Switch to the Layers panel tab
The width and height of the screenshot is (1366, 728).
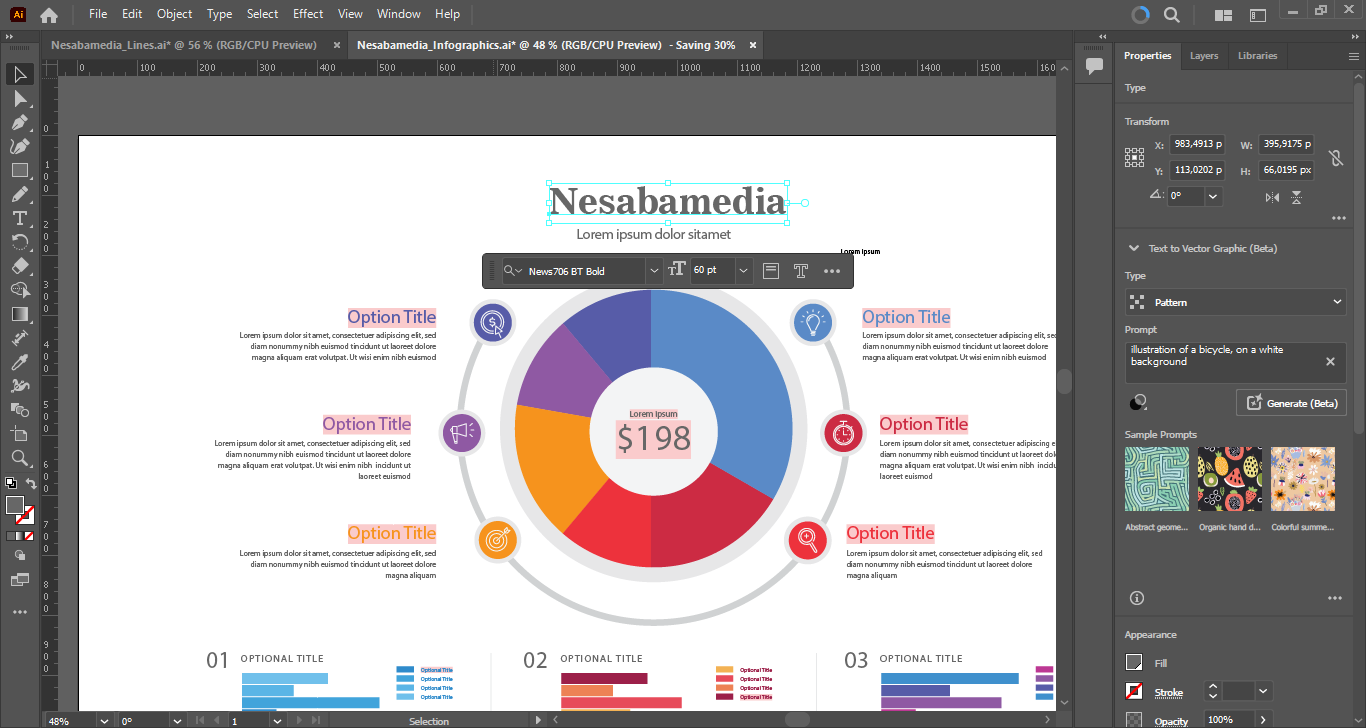click(x=1203, y=56)
